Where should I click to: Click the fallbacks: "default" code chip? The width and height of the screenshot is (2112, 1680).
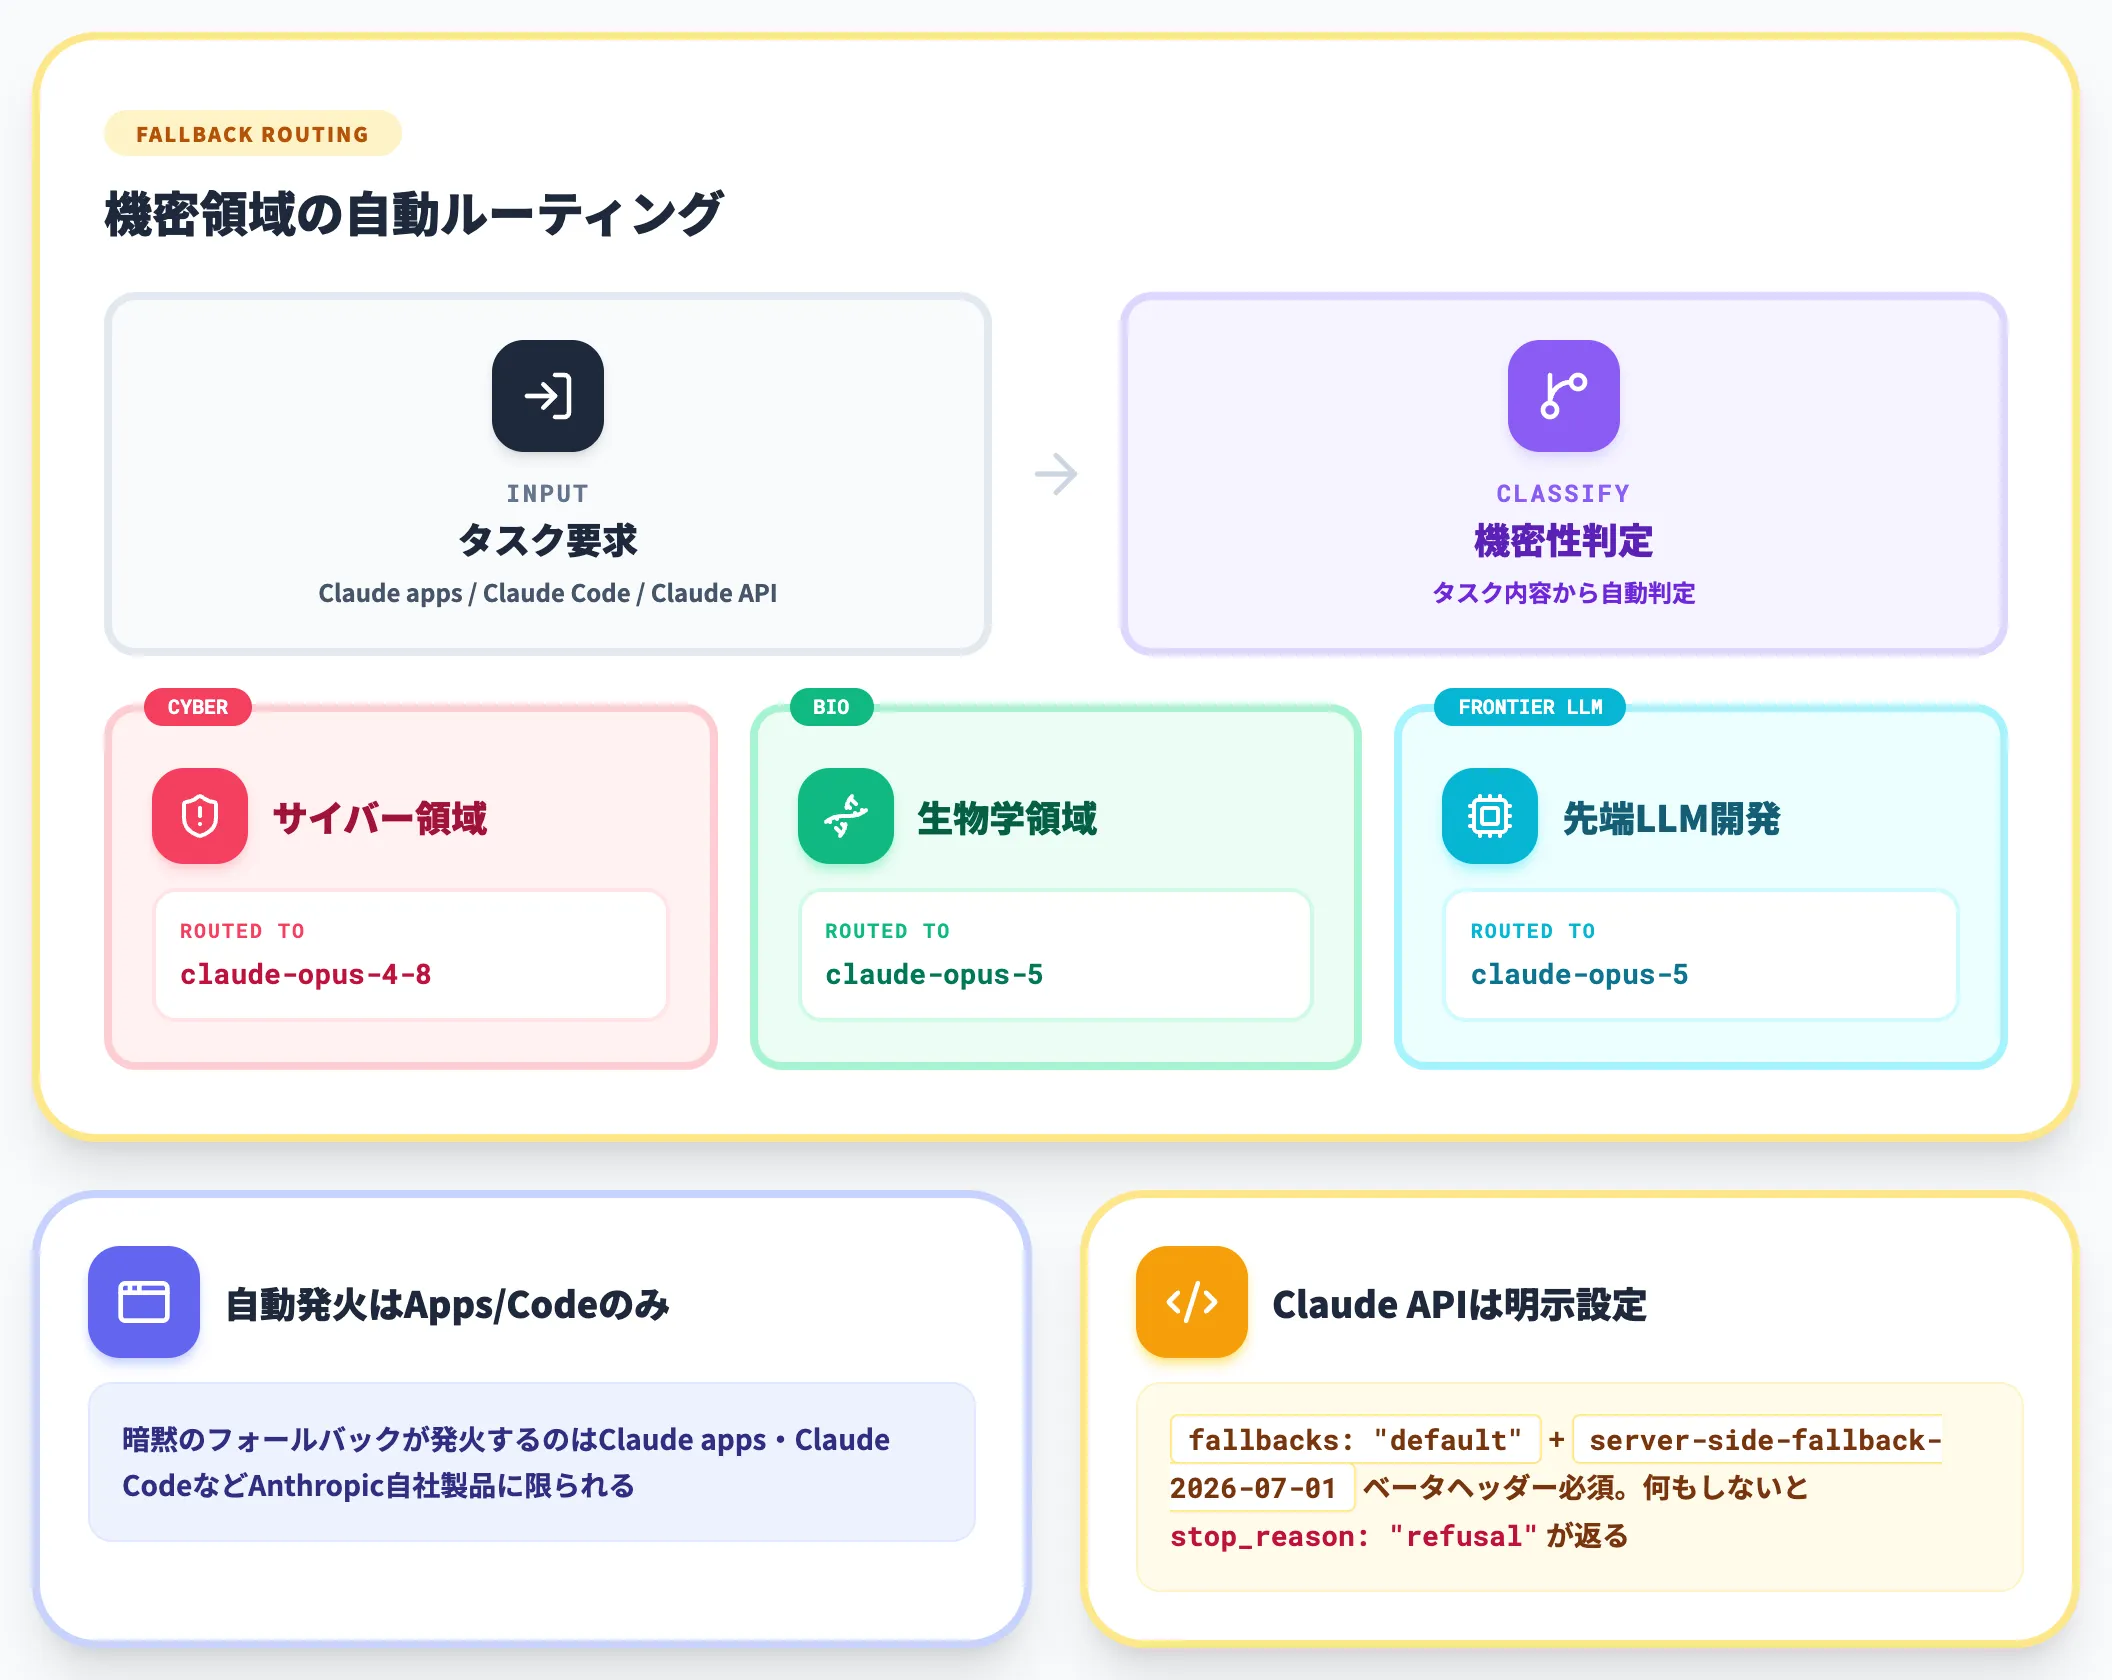1355,1440
